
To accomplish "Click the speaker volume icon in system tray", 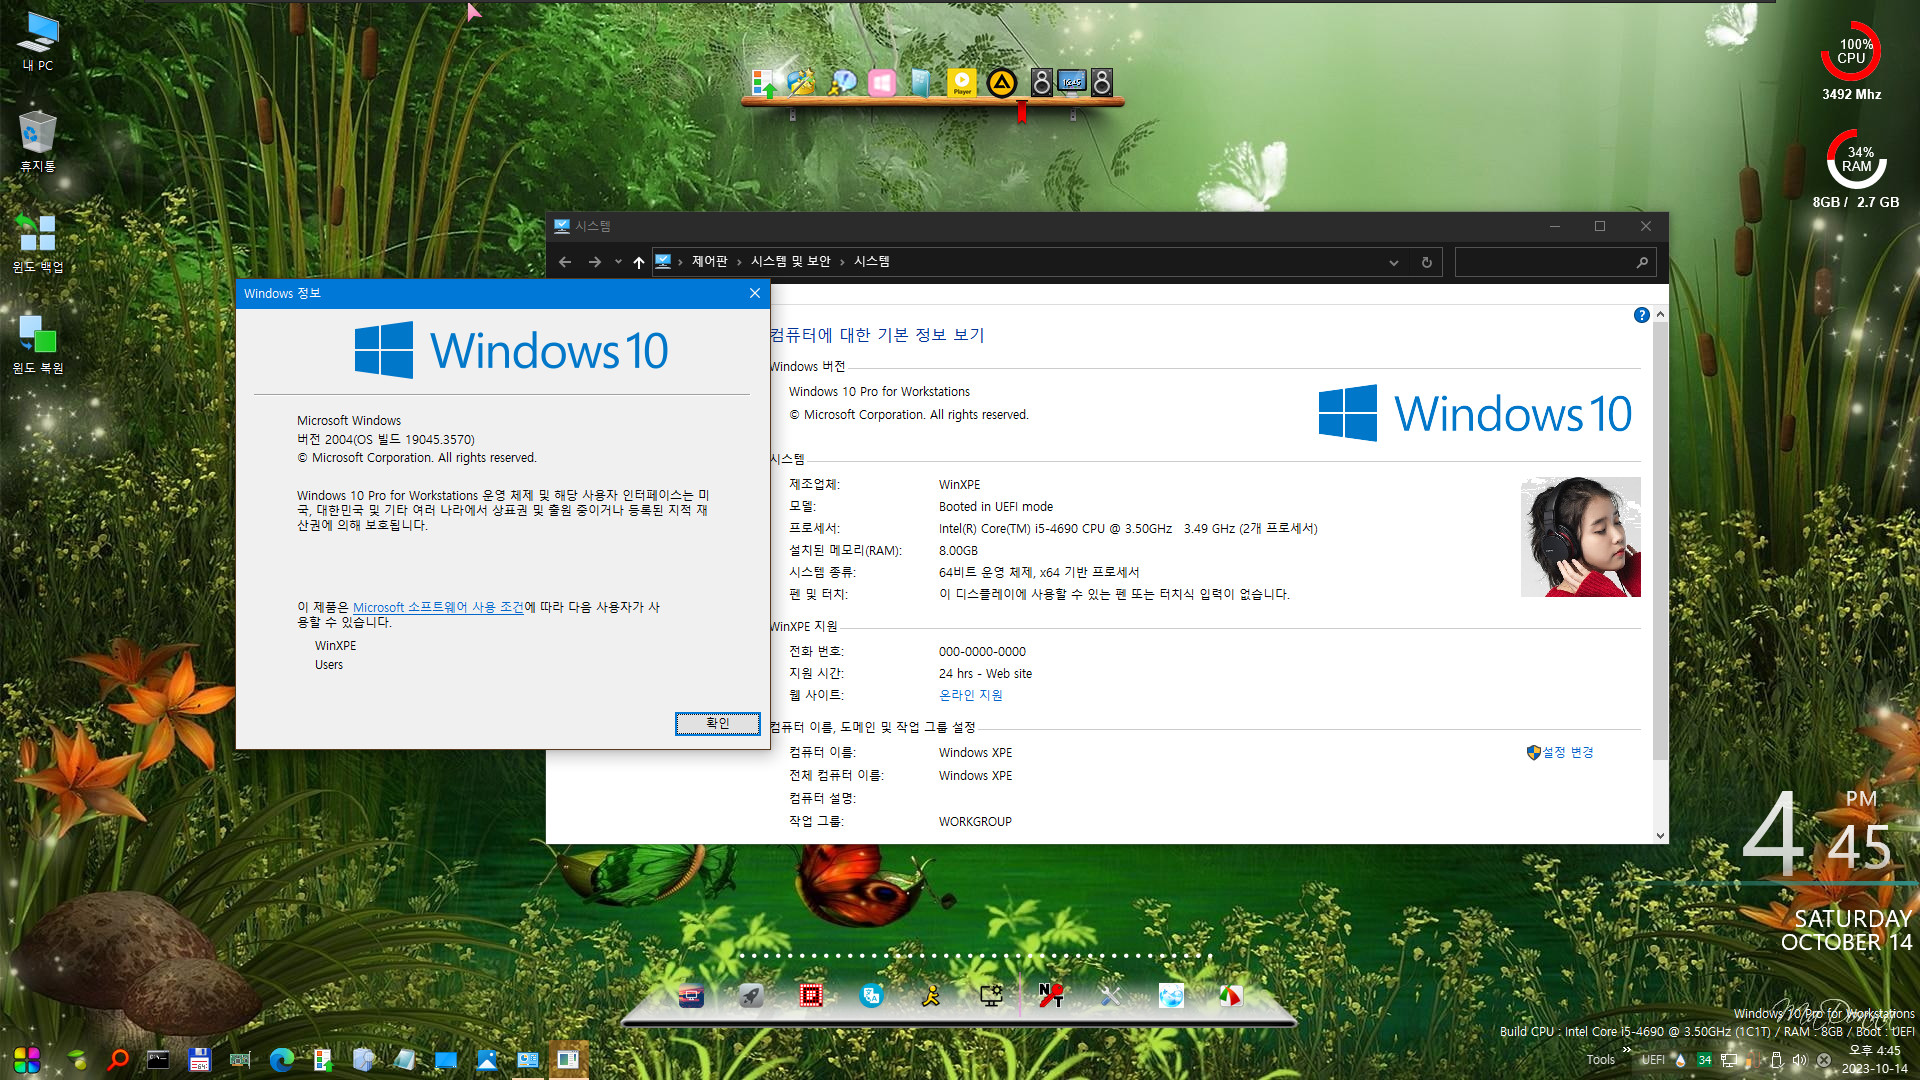I will [1800, 1060].
